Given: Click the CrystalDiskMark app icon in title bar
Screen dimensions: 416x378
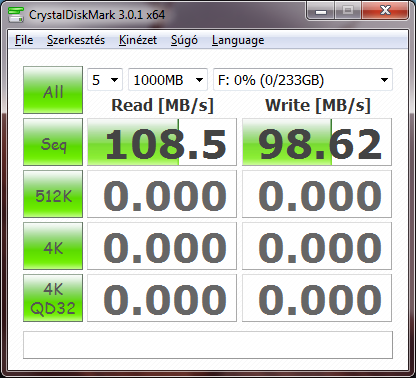Looking at the screenshot, I should point(16,14).
